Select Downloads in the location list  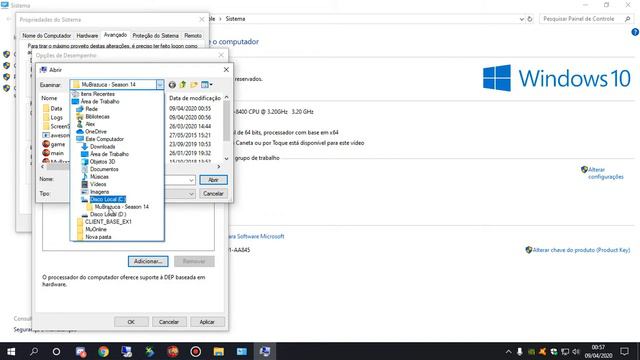pos(102,147)
